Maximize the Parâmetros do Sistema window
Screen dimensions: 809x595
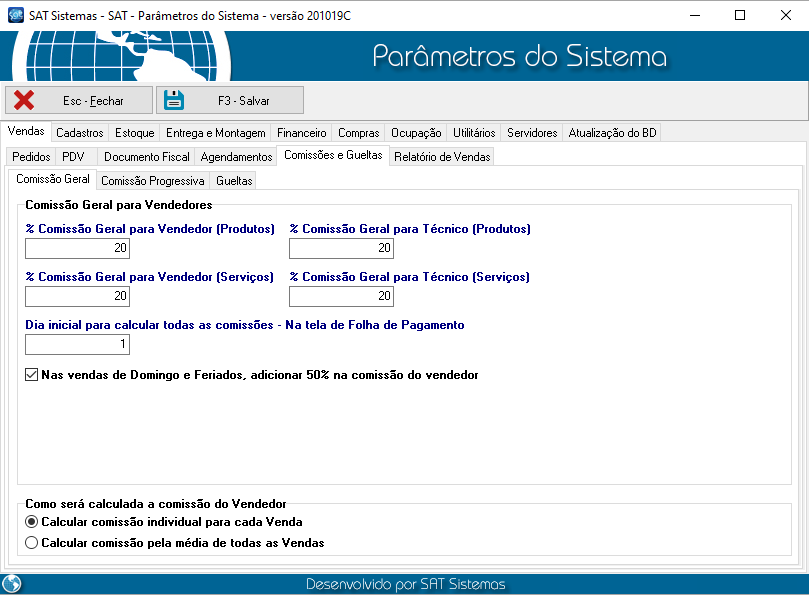coord(740,15)
